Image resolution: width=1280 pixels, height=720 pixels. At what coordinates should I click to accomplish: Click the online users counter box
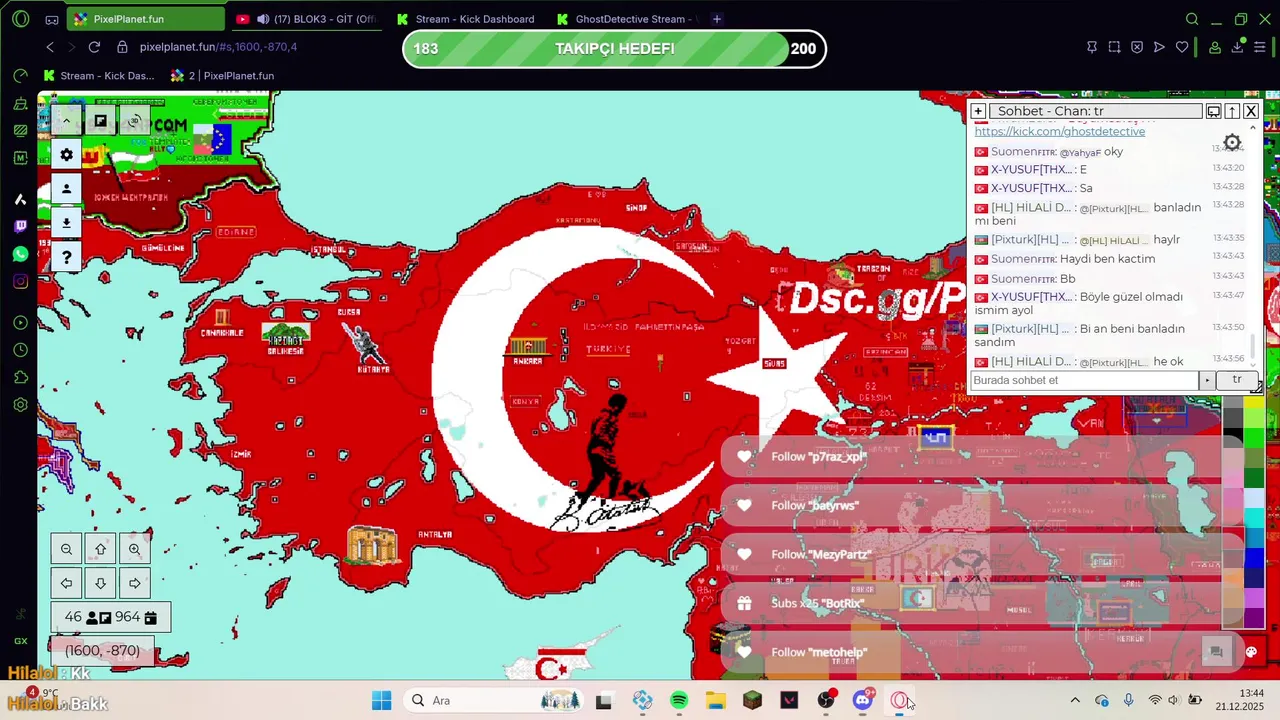tap(110, 617)
